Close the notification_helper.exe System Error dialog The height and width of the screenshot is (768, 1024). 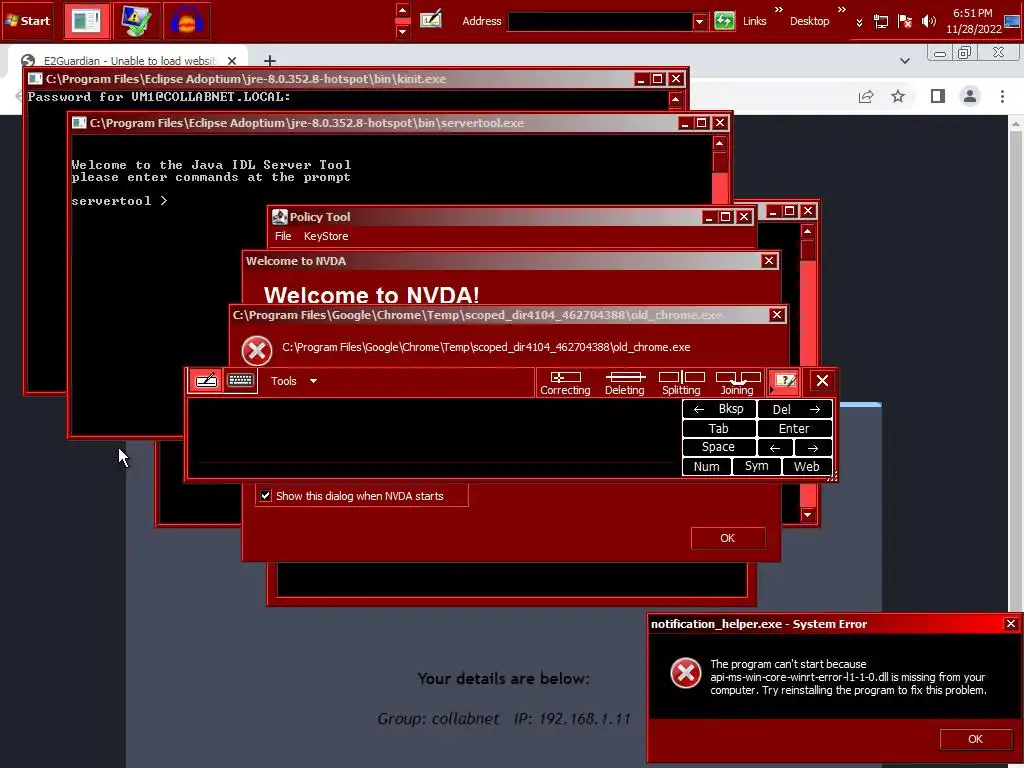click(x=1011, y=624)
